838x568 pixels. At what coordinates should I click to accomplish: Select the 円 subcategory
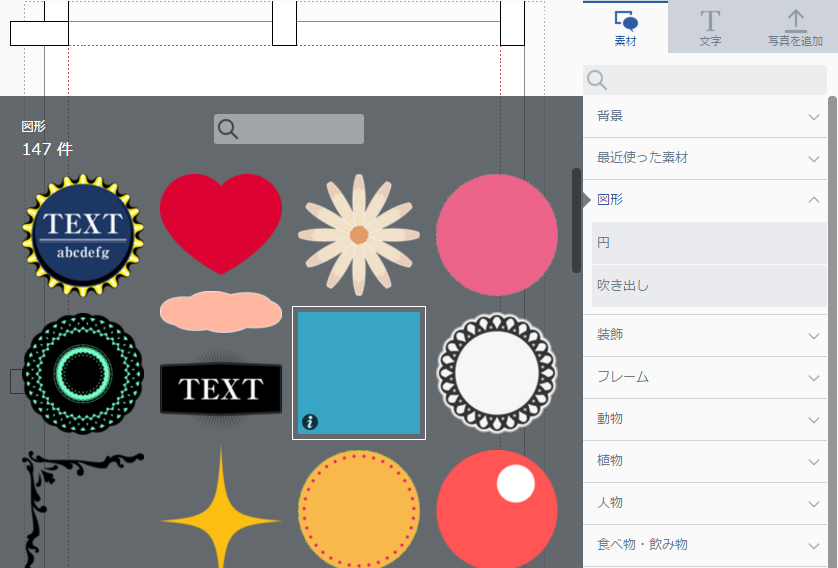click(x=708, y=243)
